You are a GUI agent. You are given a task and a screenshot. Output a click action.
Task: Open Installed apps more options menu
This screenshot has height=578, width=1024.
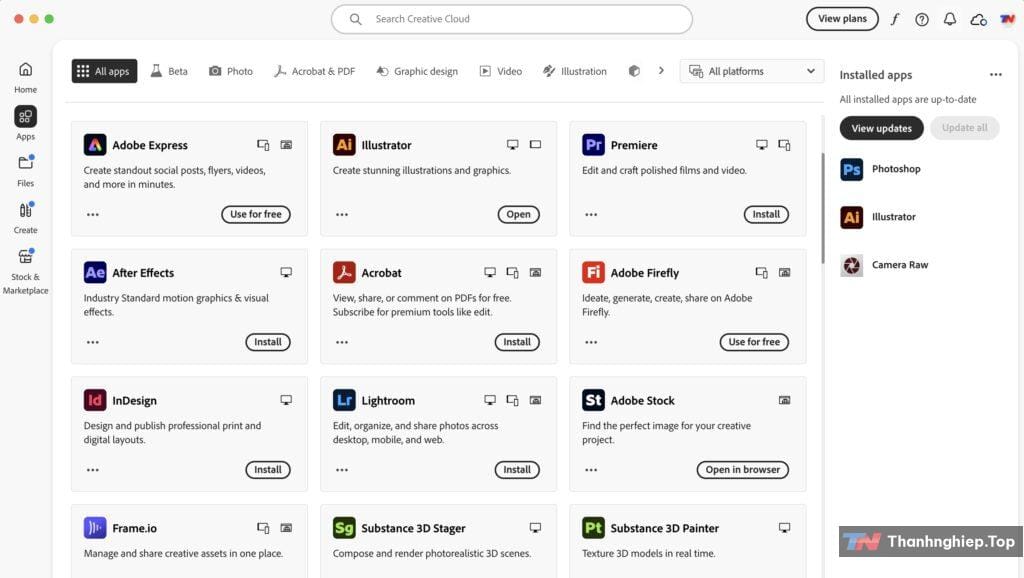995,75
